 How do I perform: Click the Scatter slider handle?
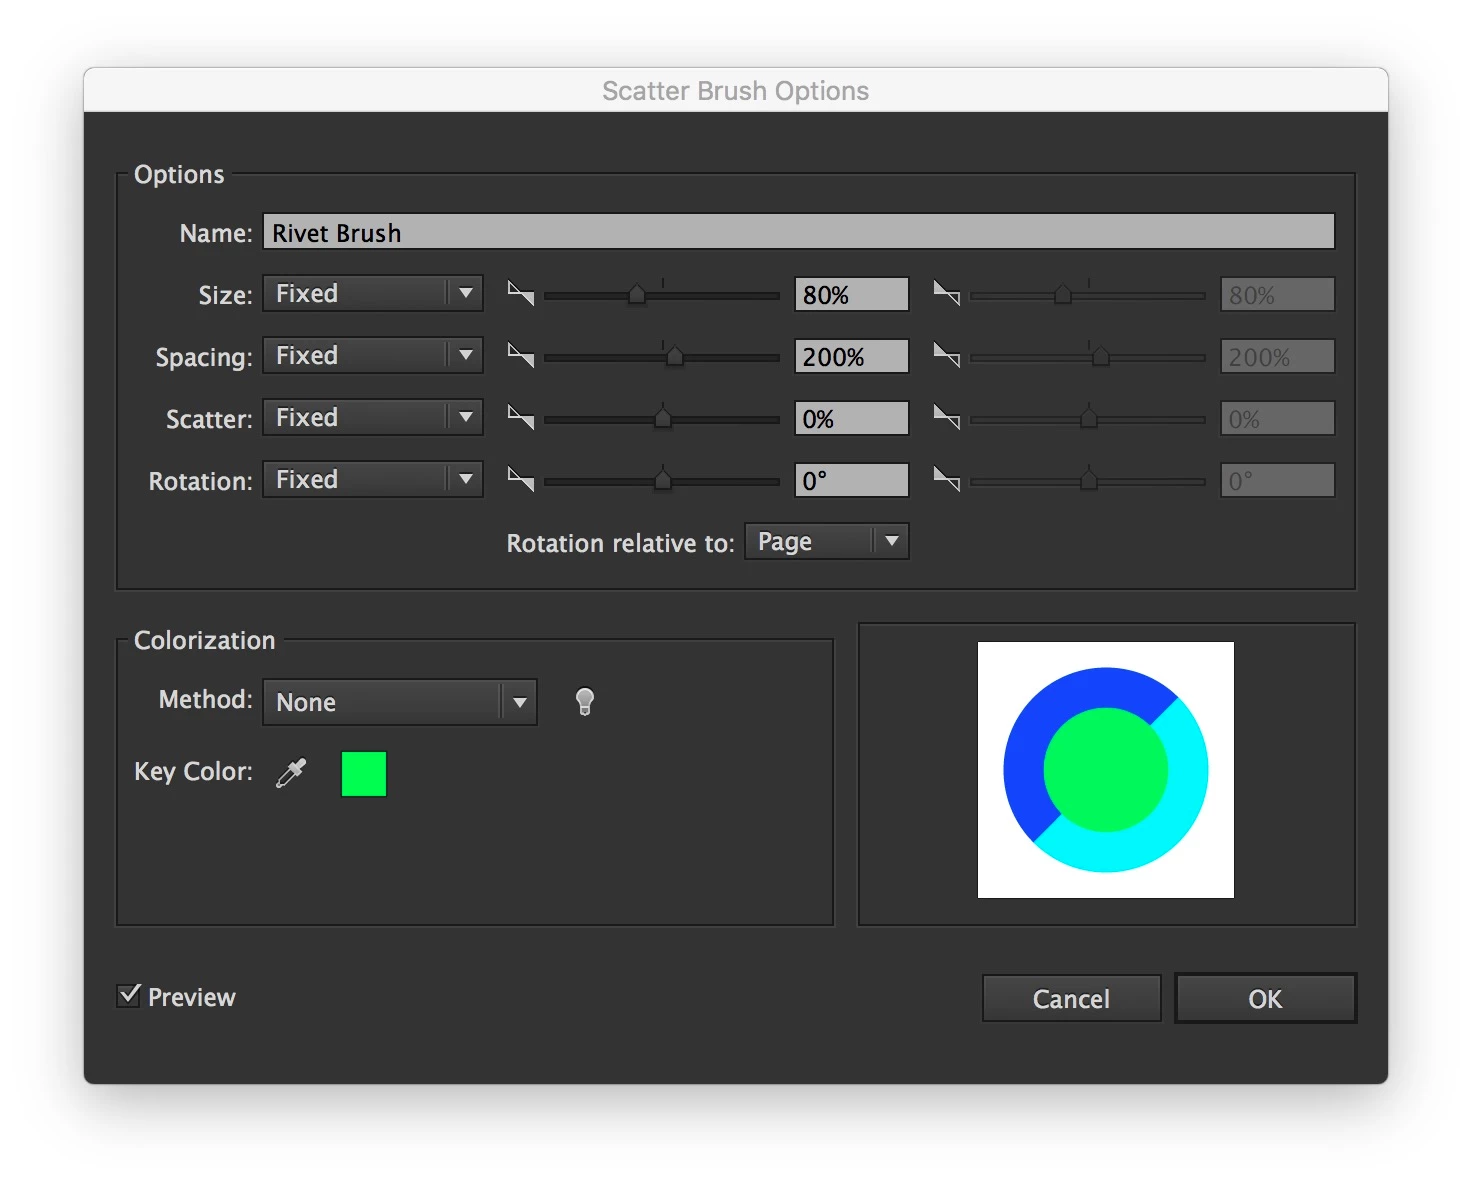point(663,418)
